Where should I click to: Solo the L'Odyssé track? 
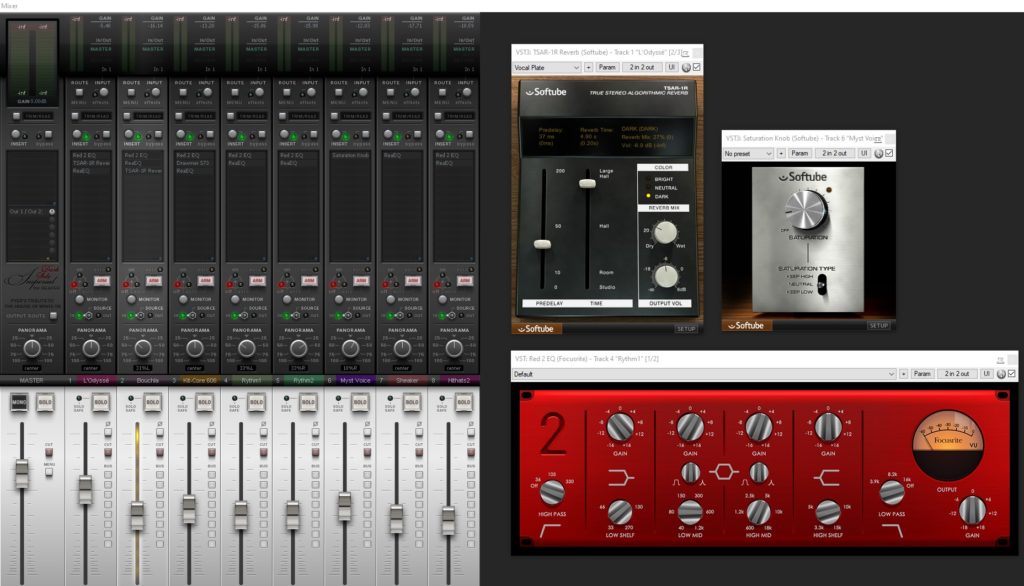101,402
